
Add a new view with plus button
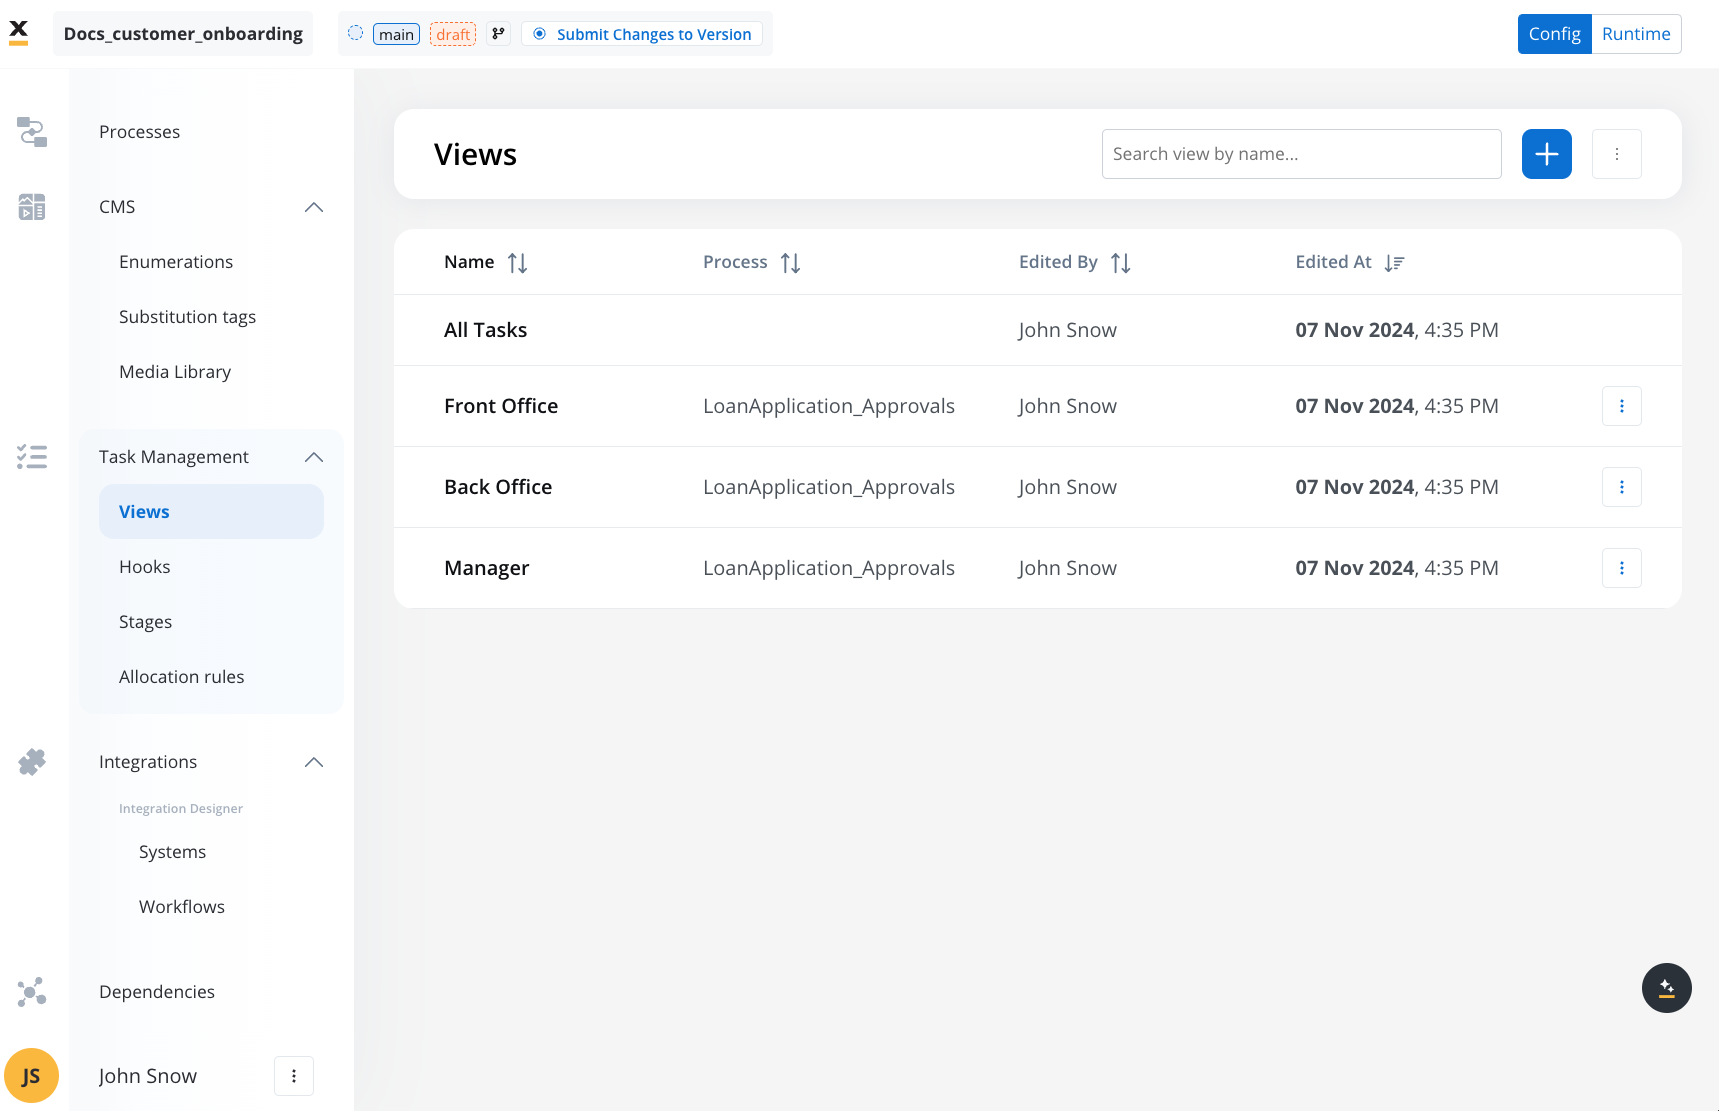coord(1547,154)
